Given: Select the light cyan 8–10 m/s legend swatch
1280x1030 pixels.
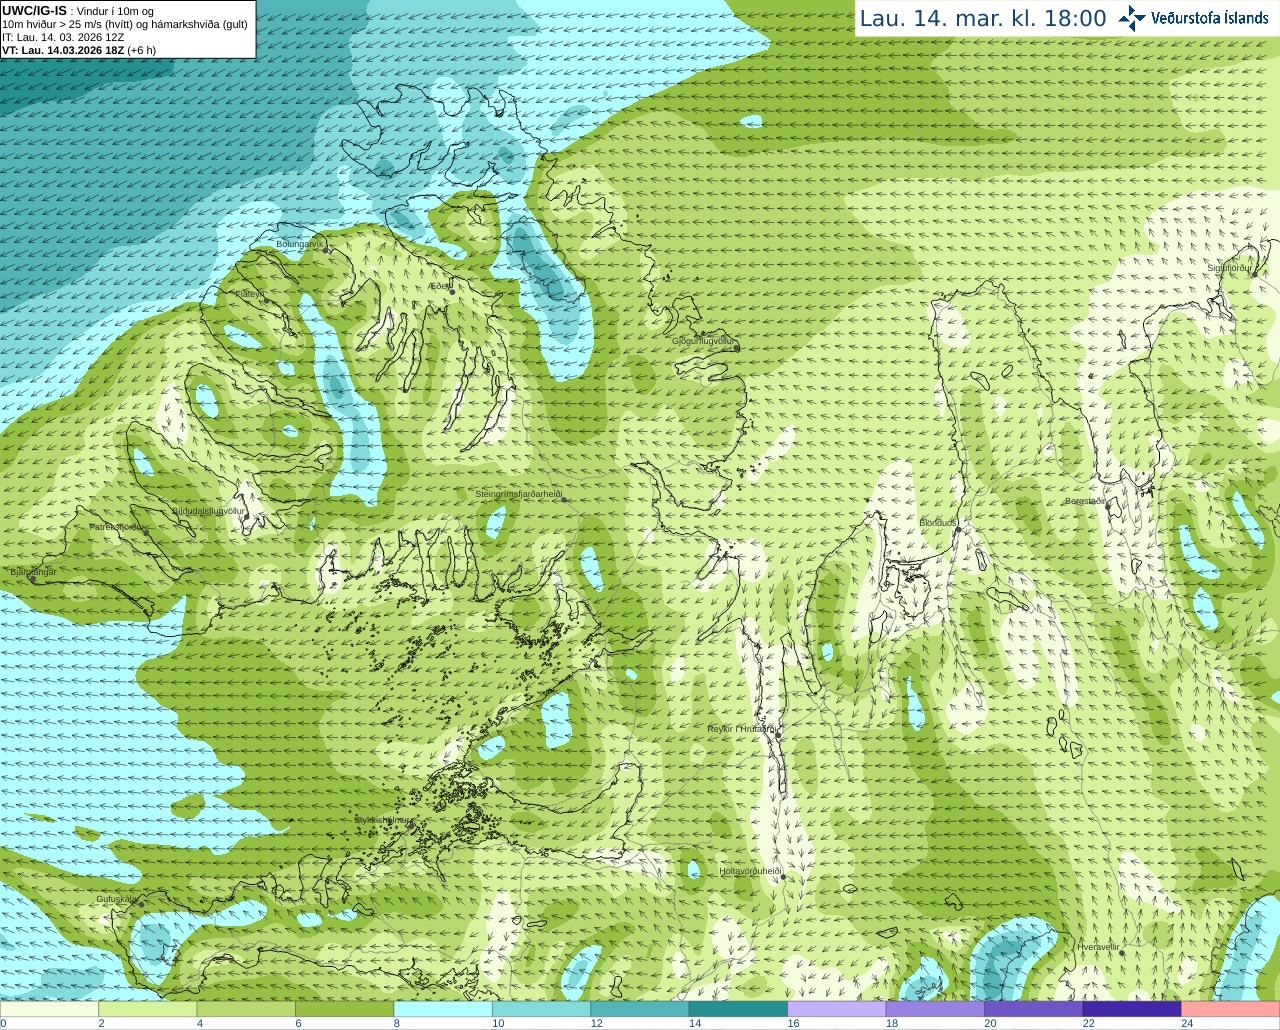Looking at the screenshot, I should [443, 1009].
